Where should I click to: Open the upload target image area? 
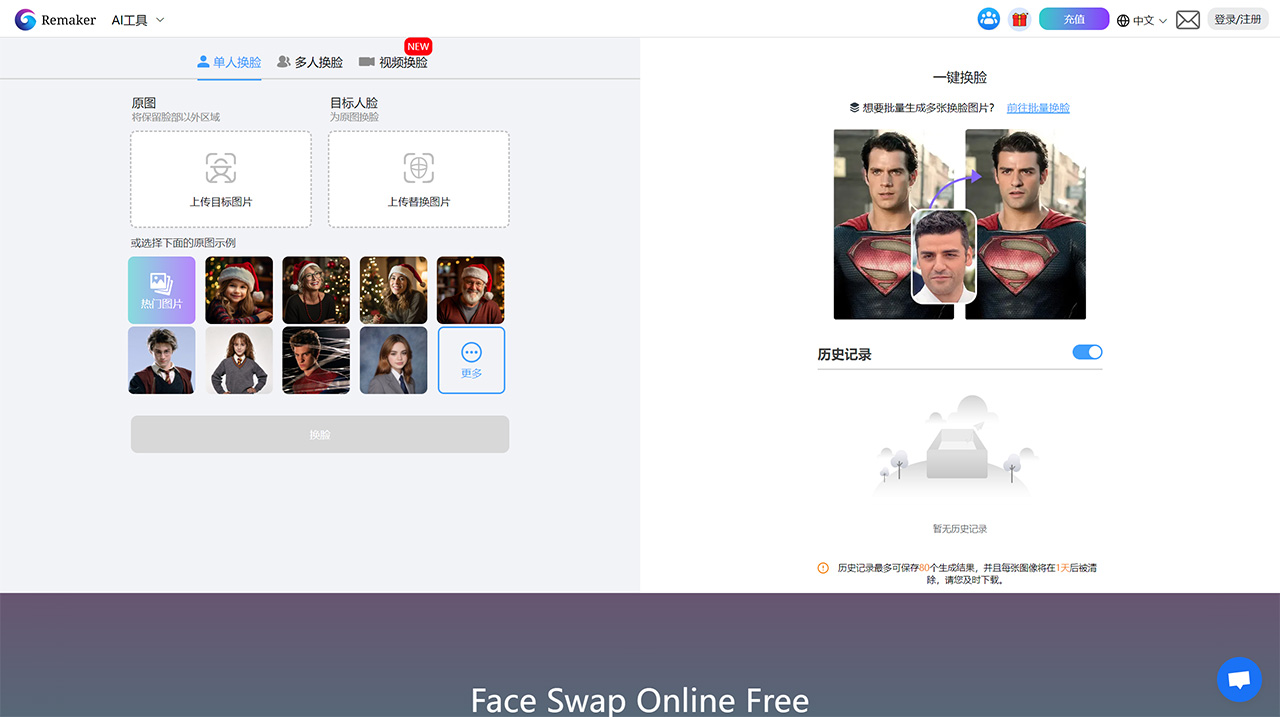[x=220, y=179]
